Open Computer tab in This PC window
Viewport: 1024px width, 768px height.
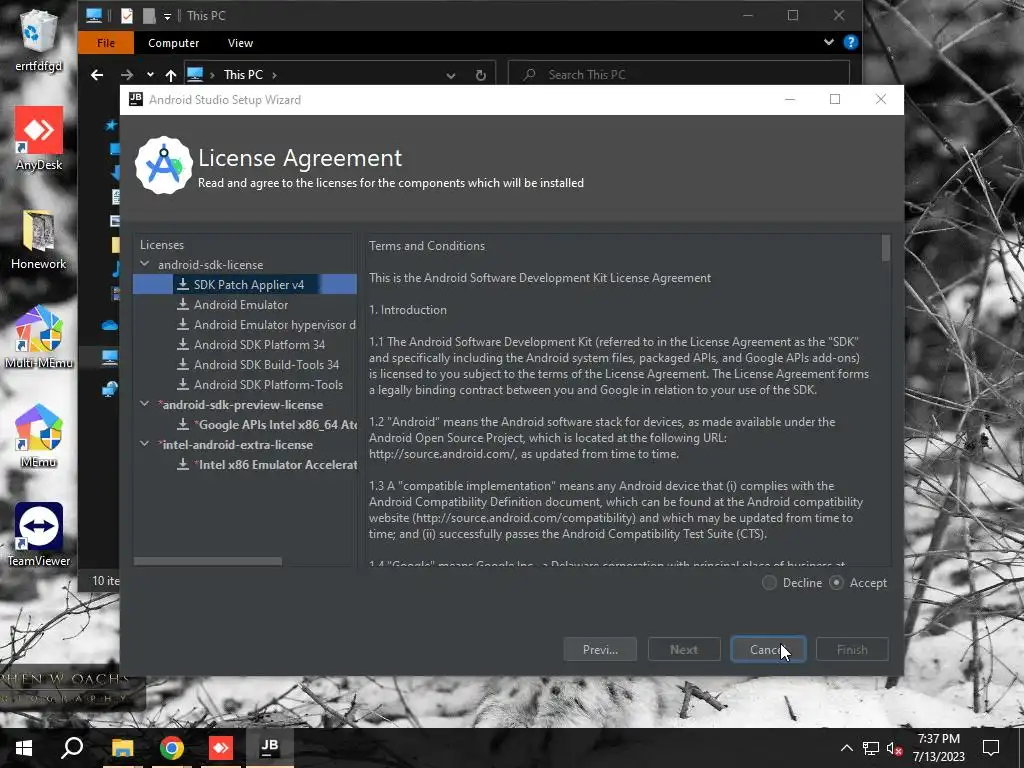[173, 43]
